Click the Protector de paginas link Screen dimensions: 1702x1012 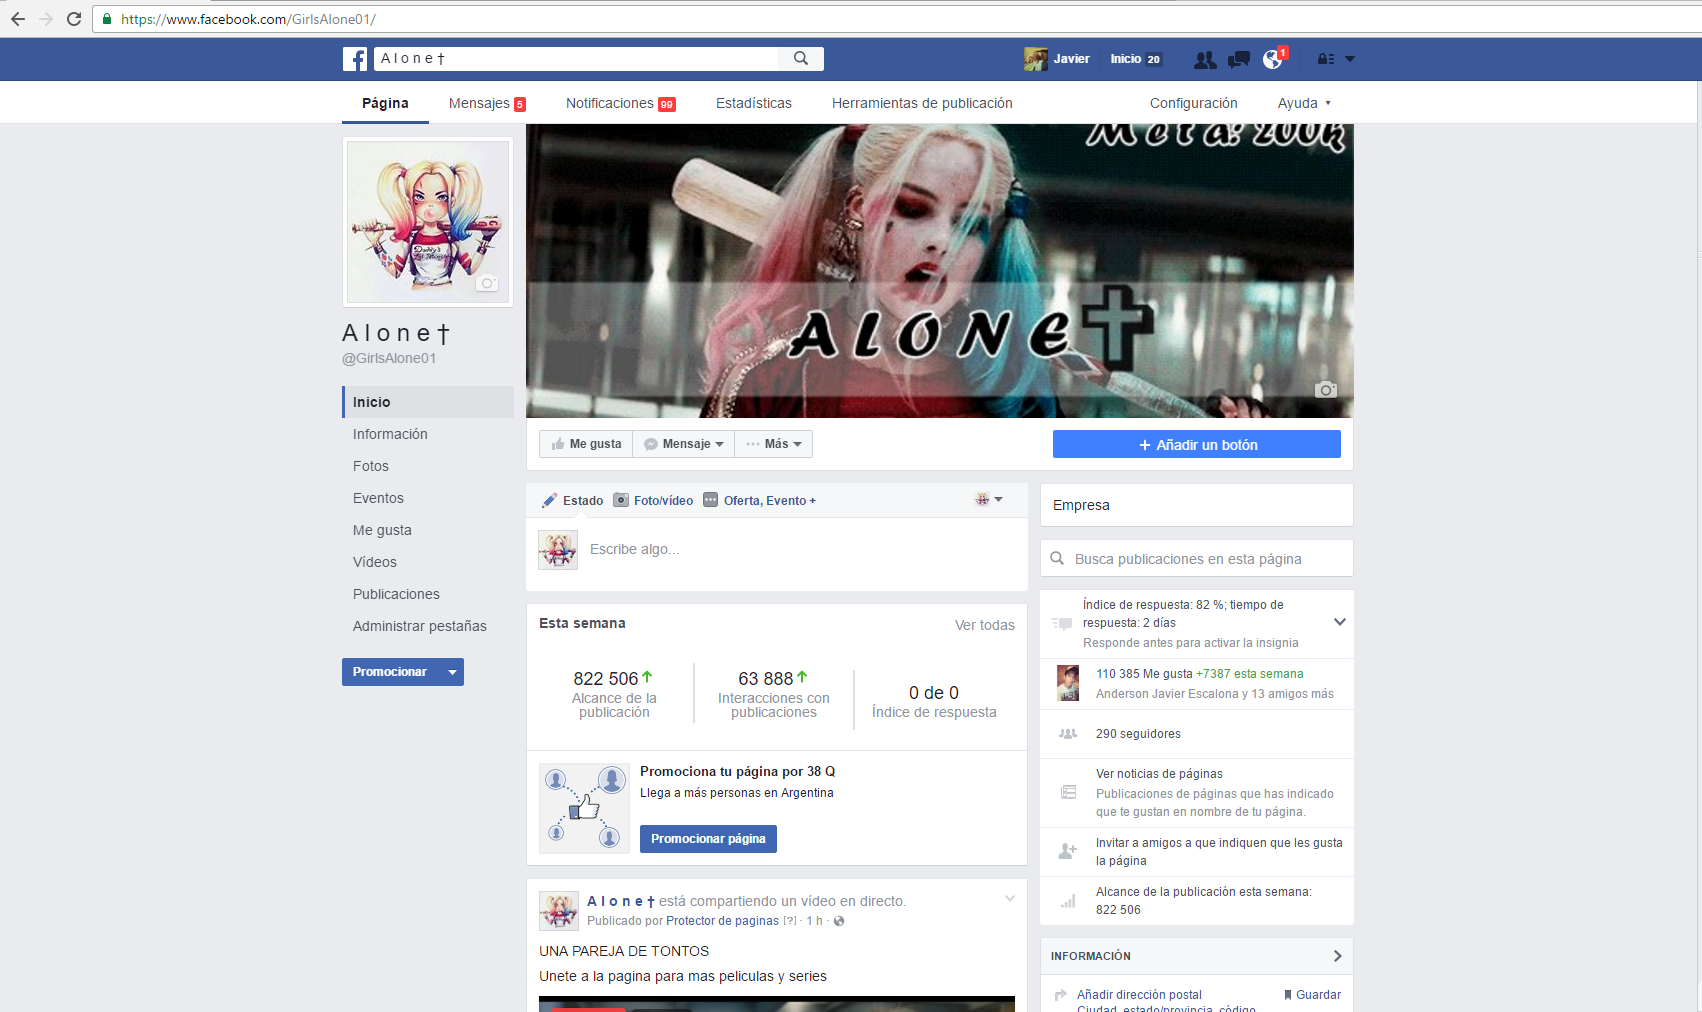point(722,921)
